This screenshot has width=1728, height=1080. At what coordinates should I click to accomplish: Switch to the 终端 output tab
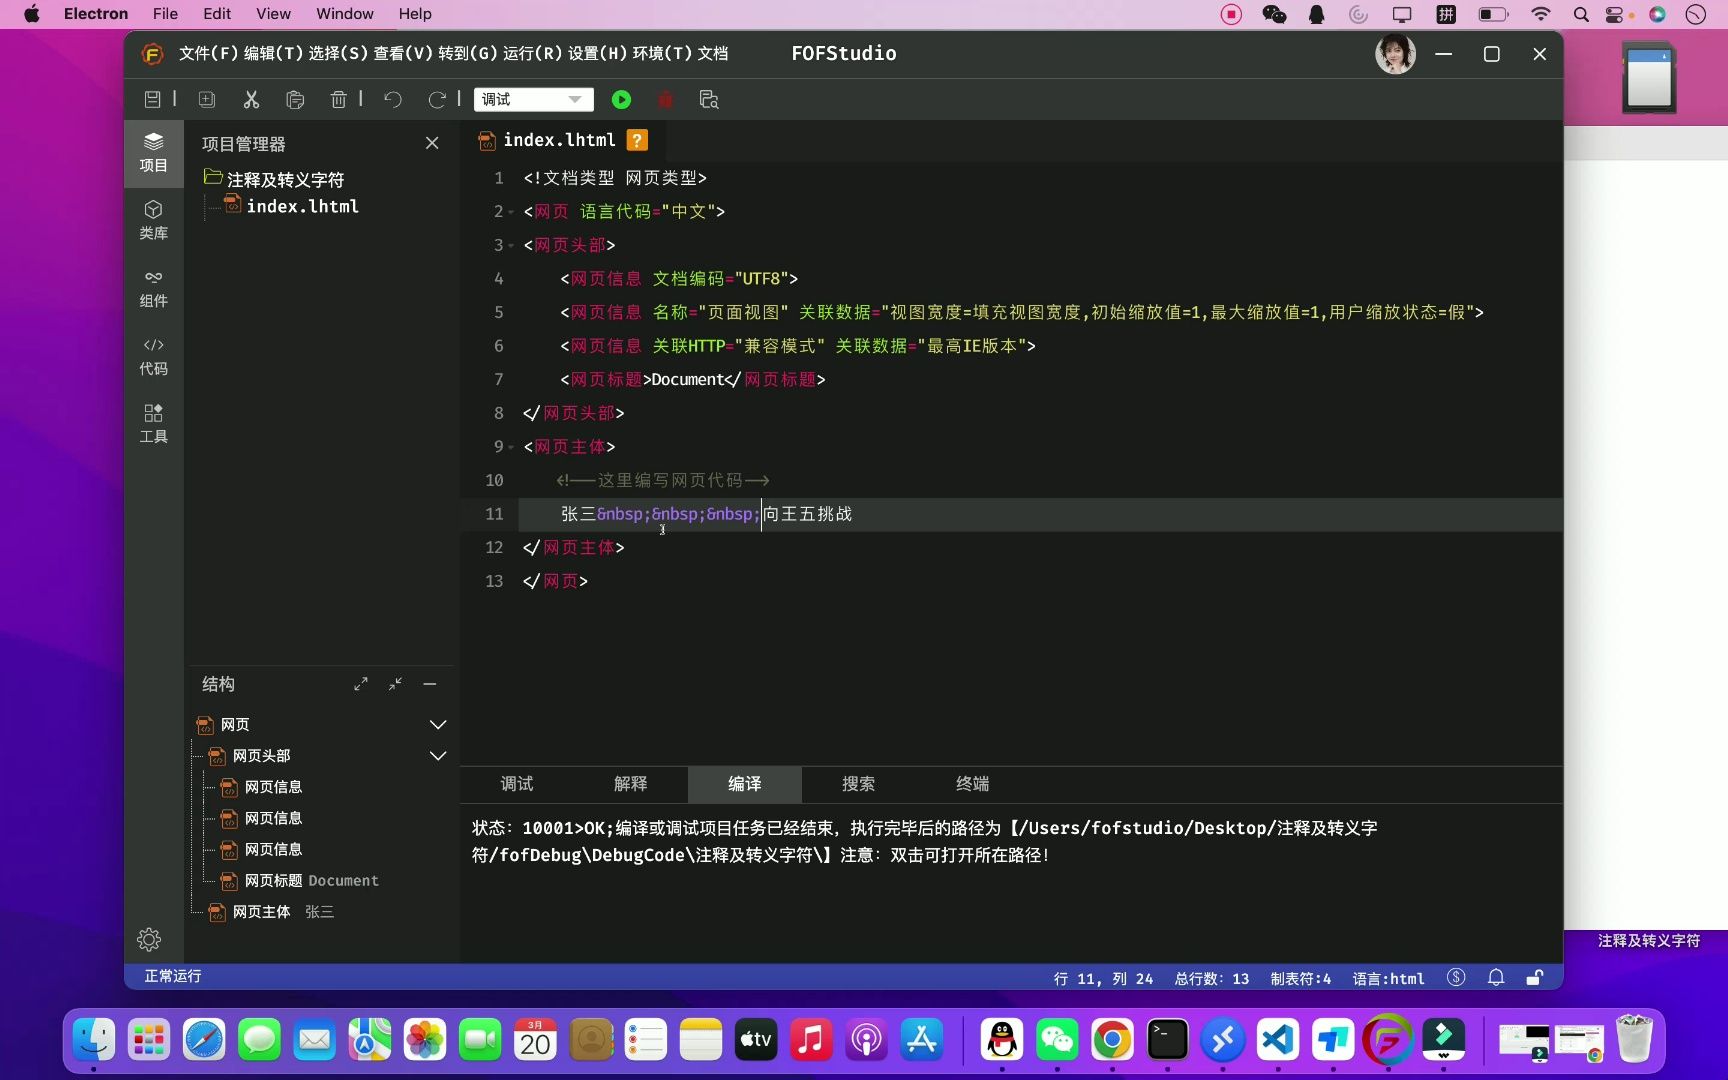(x=973, y=784)
